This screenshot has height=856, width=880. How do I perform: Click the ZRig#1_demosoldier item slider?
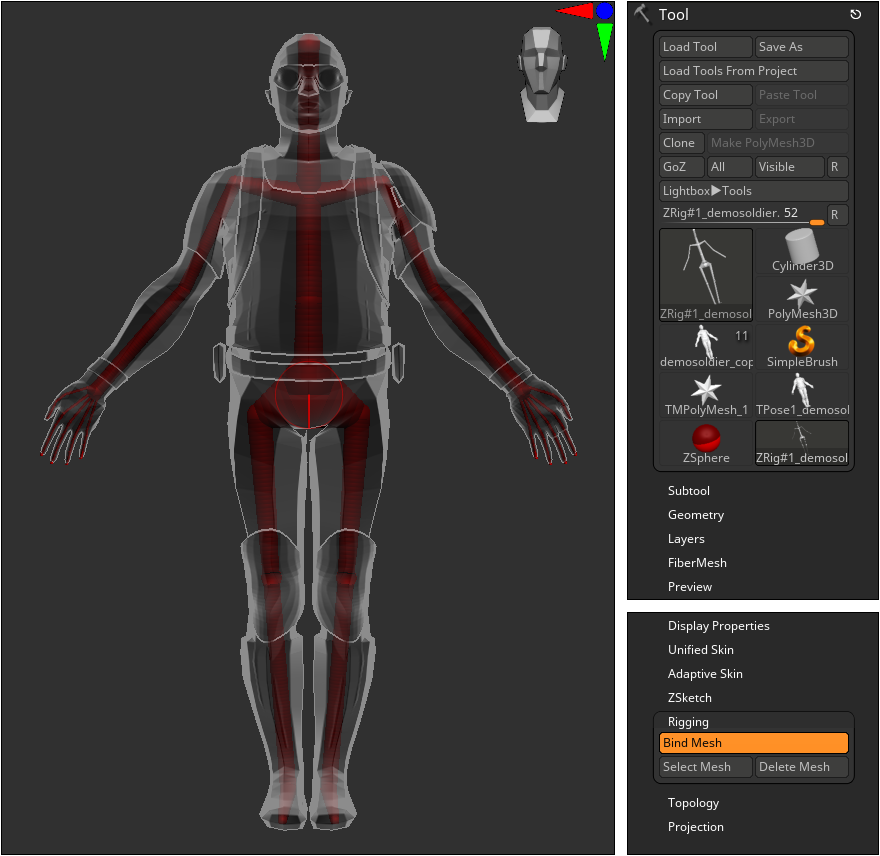point(742,214)
